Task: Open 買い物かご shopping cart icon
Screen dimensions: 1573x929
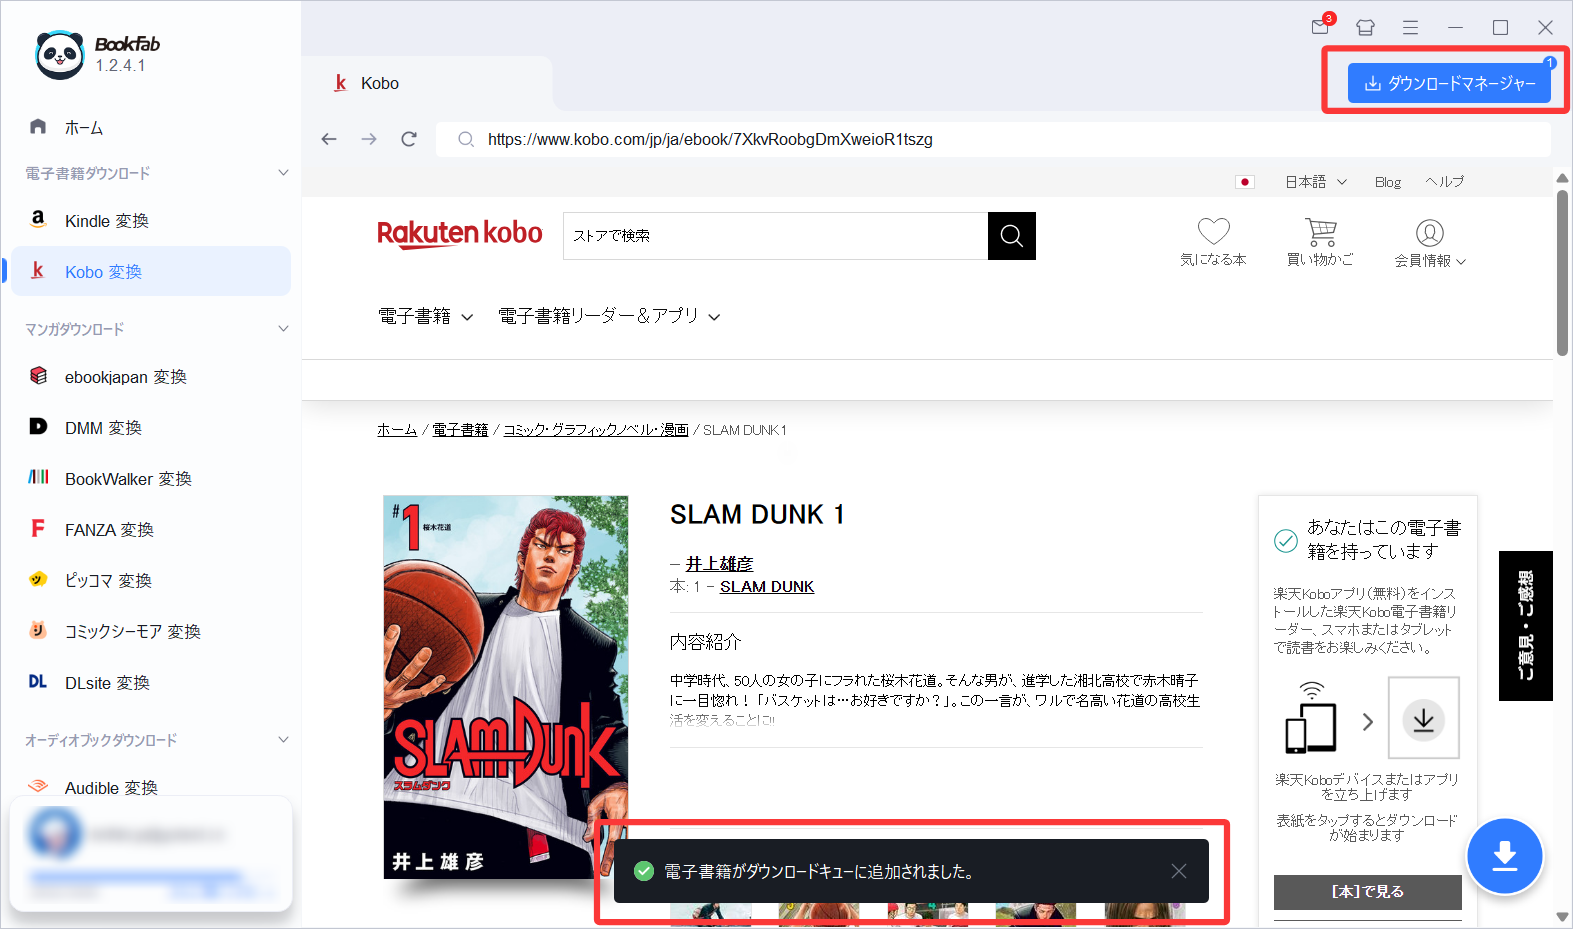Action: point(1320,243)
